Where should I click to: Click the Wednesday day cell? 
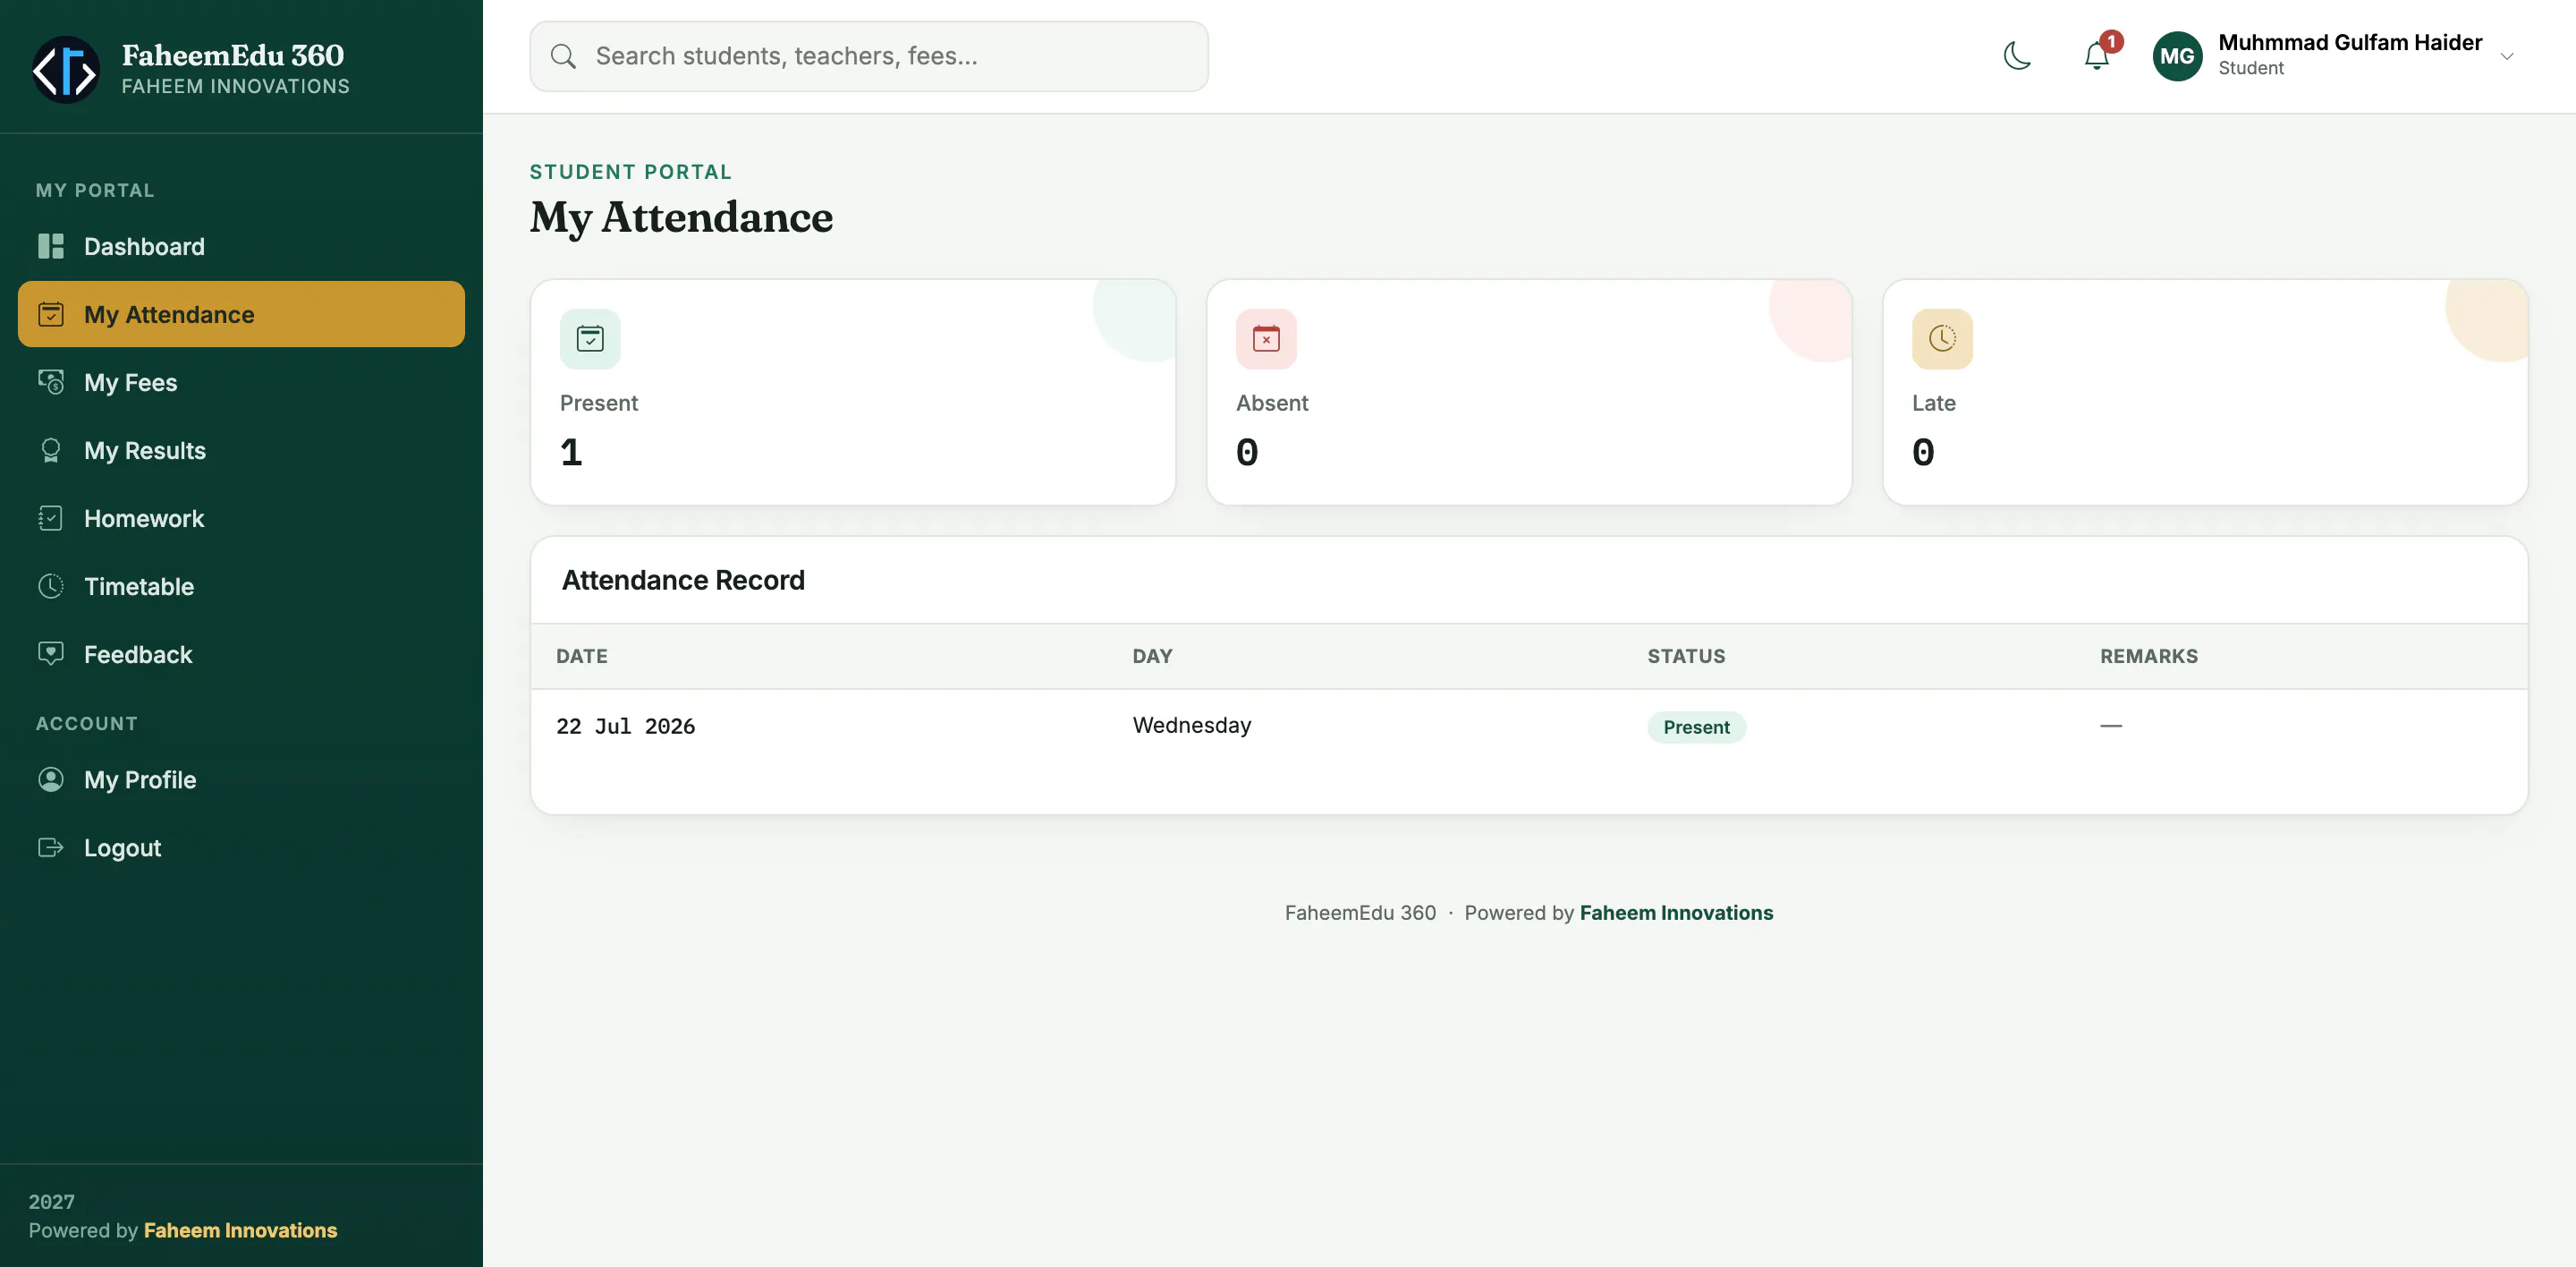pos(1191,725)
